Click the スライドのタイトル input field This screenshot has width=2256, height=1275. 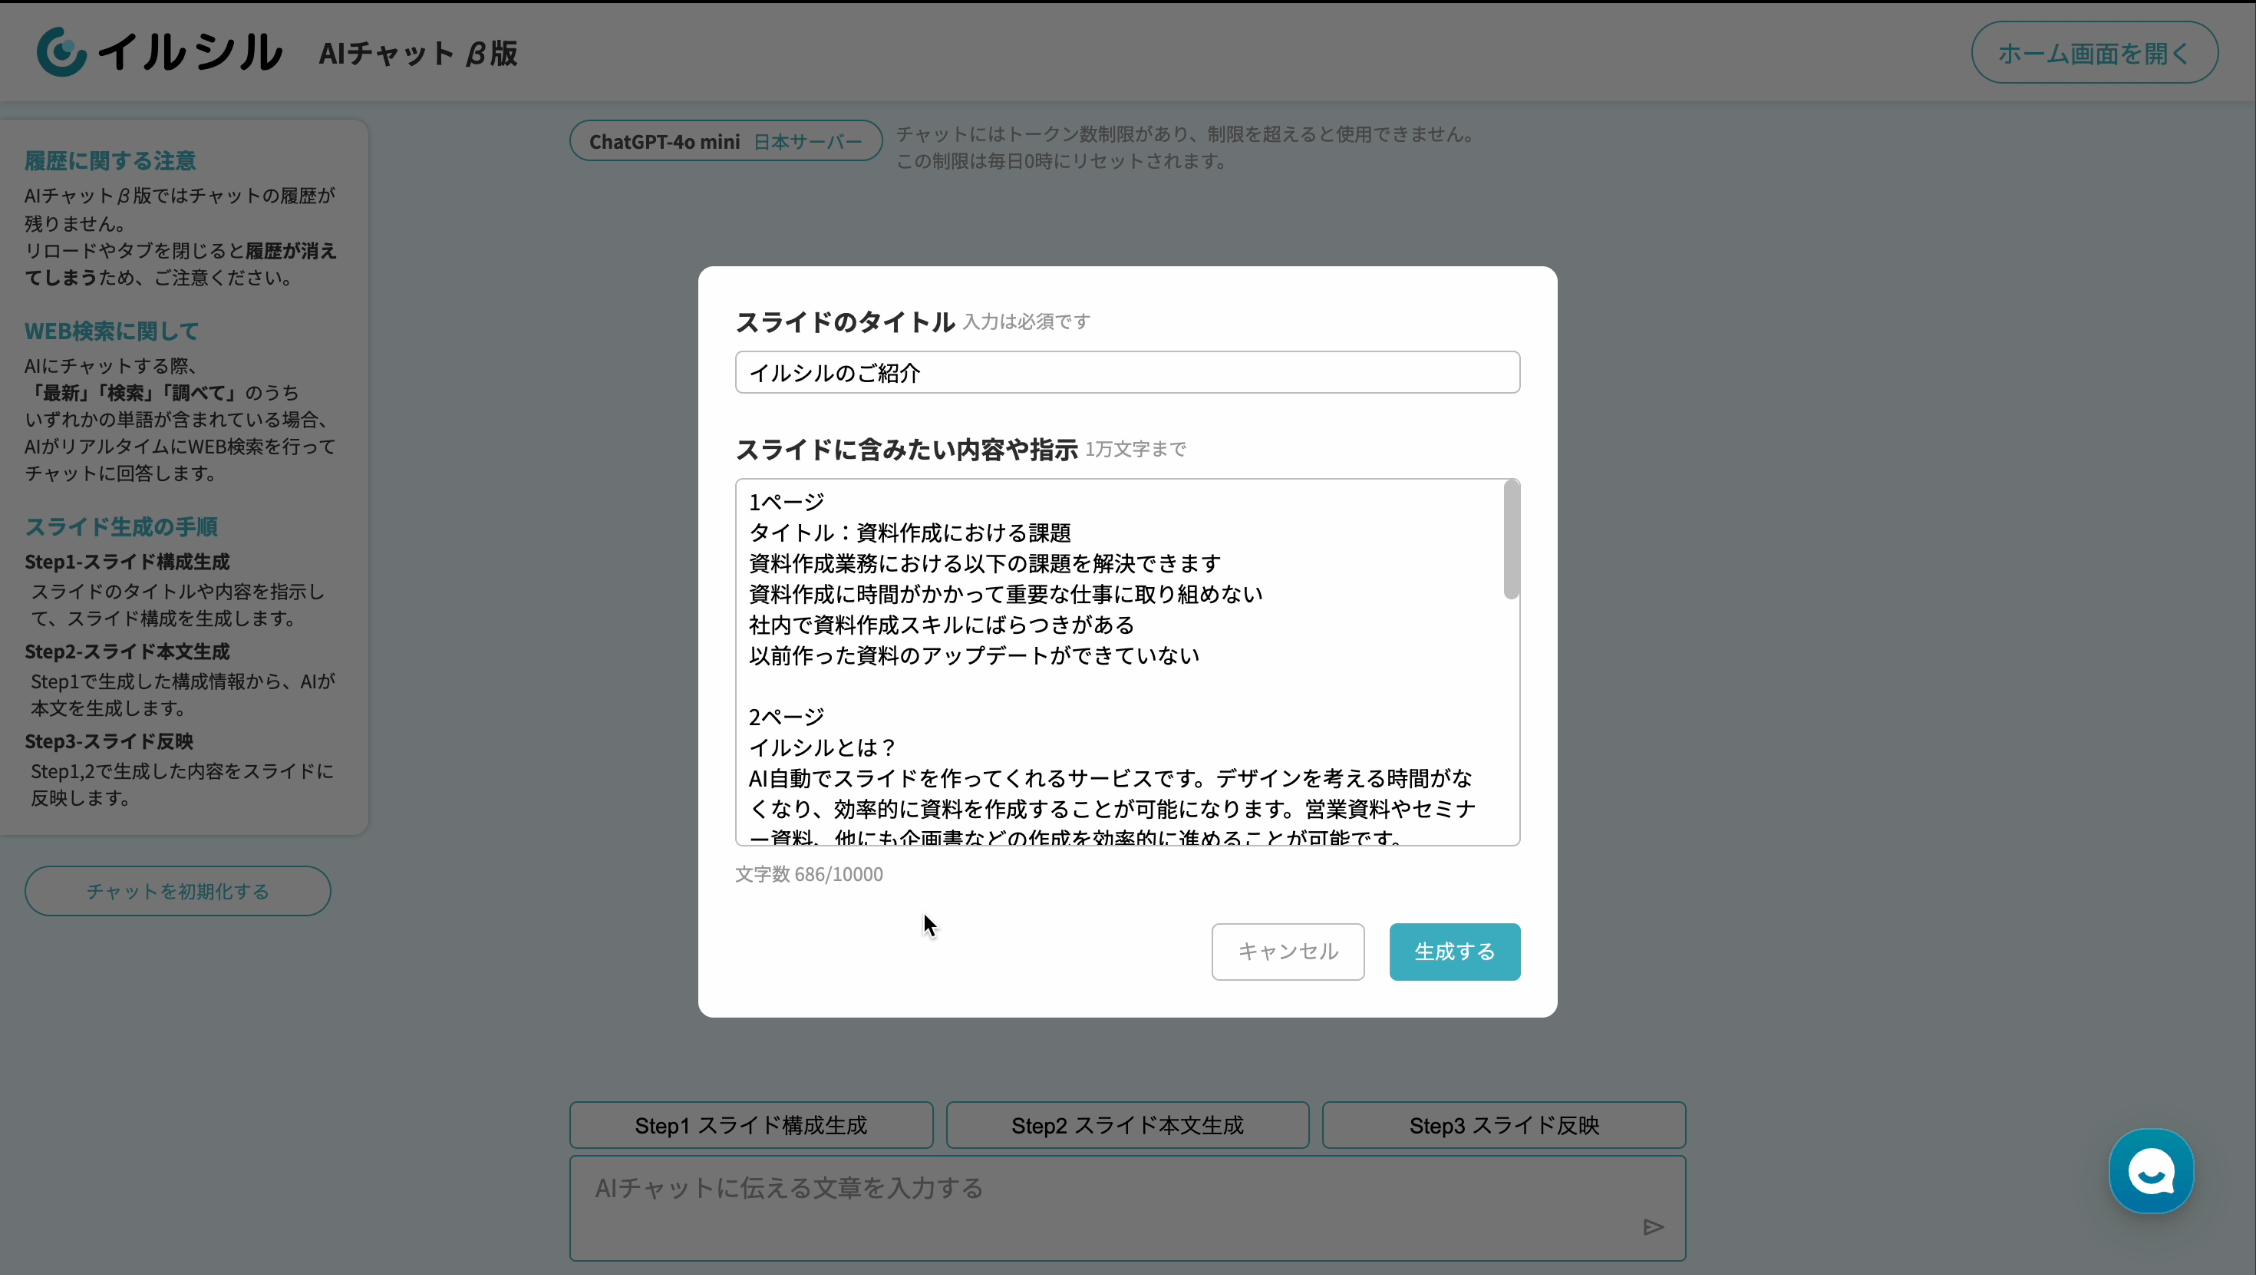click(x=1127, y=372)
